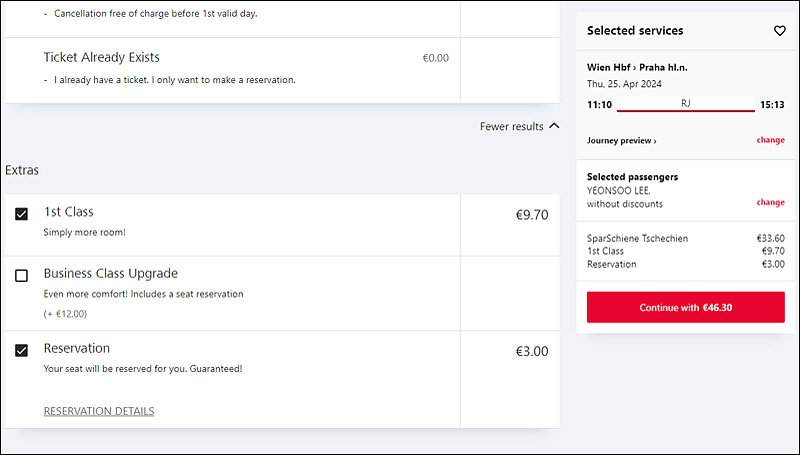Click SparSchiene Tschechien price line

(685, 238)
